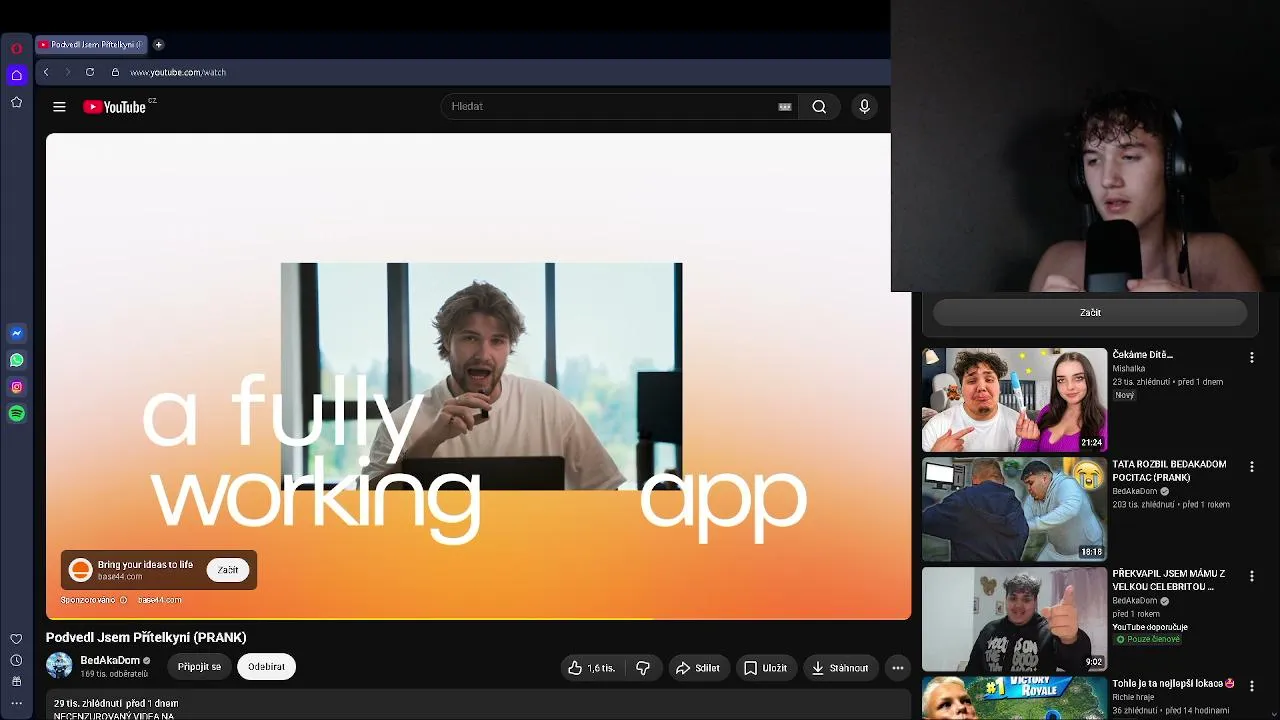Click the 'Bring your ideas to life' ad text
The height and width of the screenshot is (720, 1280).
click(x=145, y=565)
